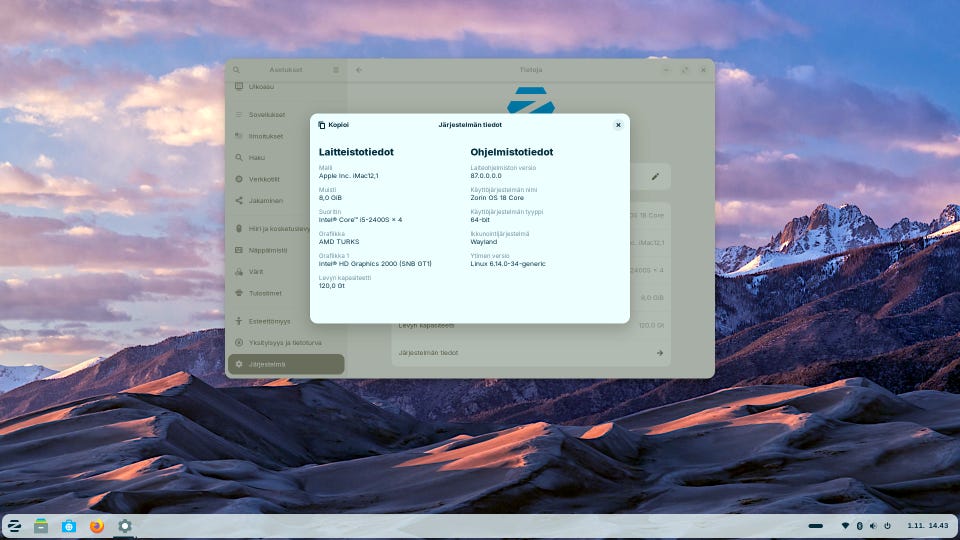
Task: Click 120,0 Gt disk capacity in dialog
Action: [x=331, y=286]
